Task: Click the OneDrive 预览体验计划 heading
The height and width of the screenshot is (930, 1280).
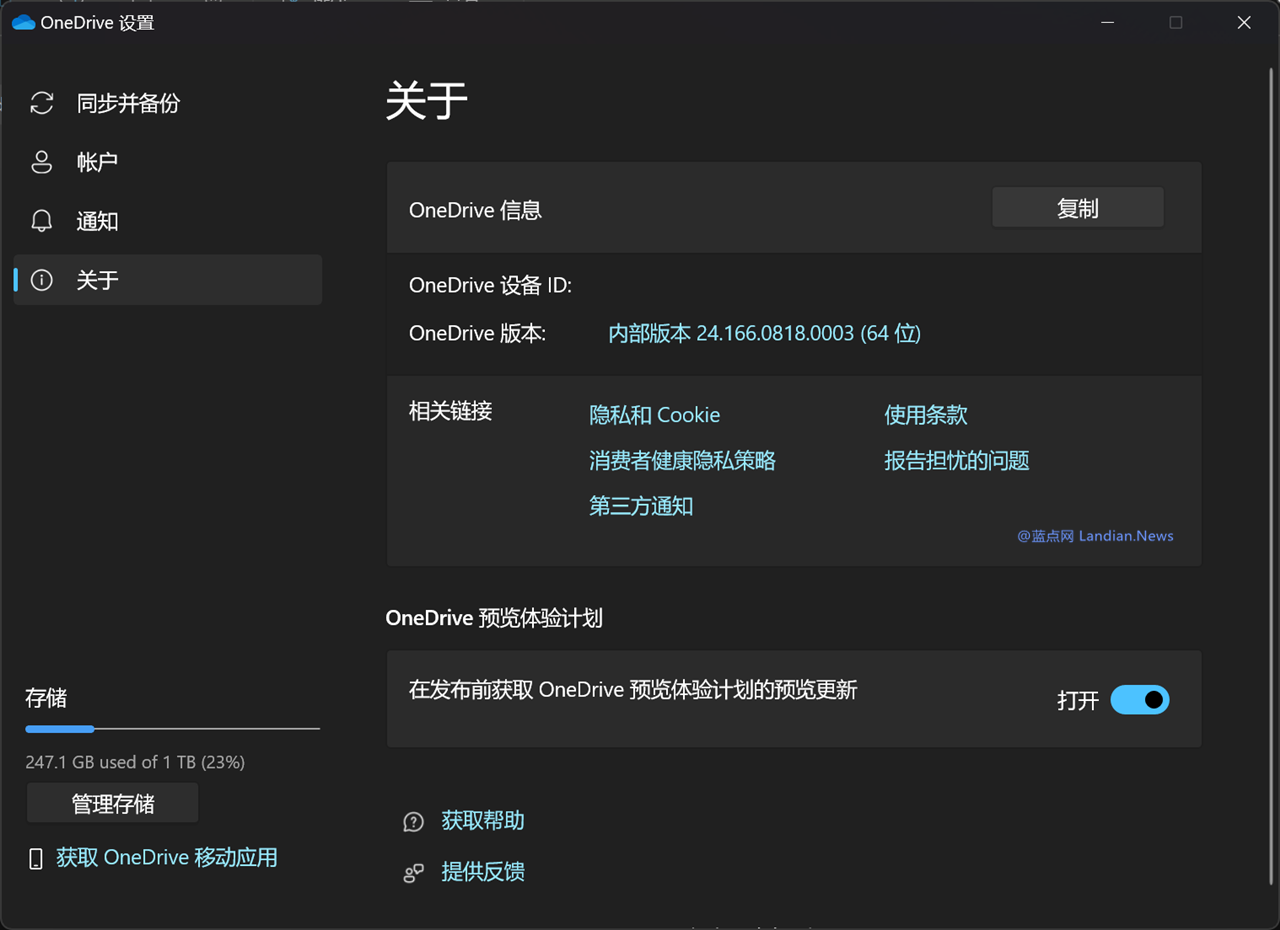Action: point(494,618)
